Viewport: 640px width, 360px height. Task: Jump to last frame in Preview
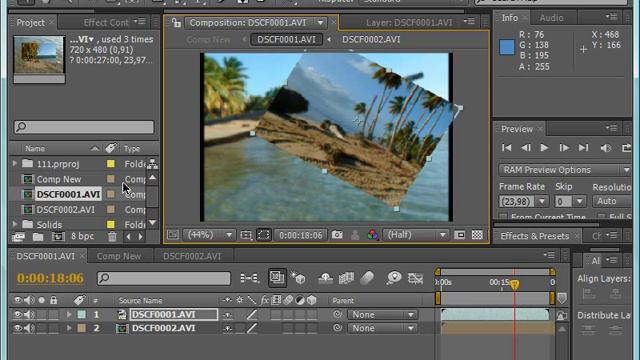click(584, 148)
